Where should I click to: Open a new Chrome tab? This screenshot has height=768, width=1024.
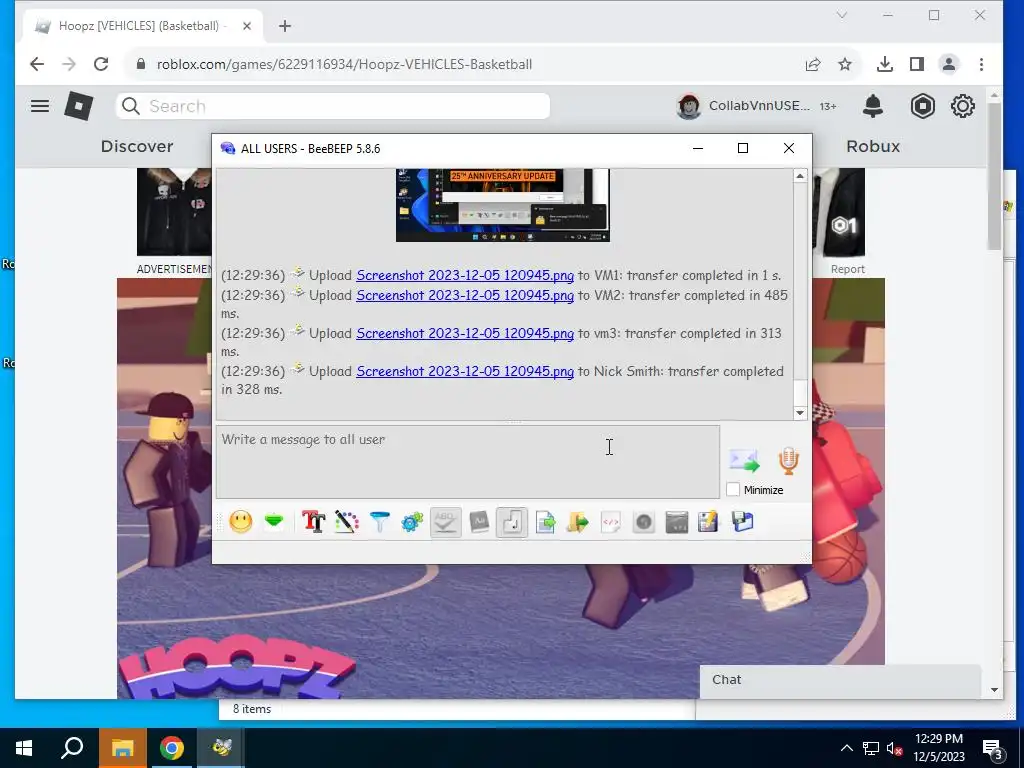tap(285, 26)
